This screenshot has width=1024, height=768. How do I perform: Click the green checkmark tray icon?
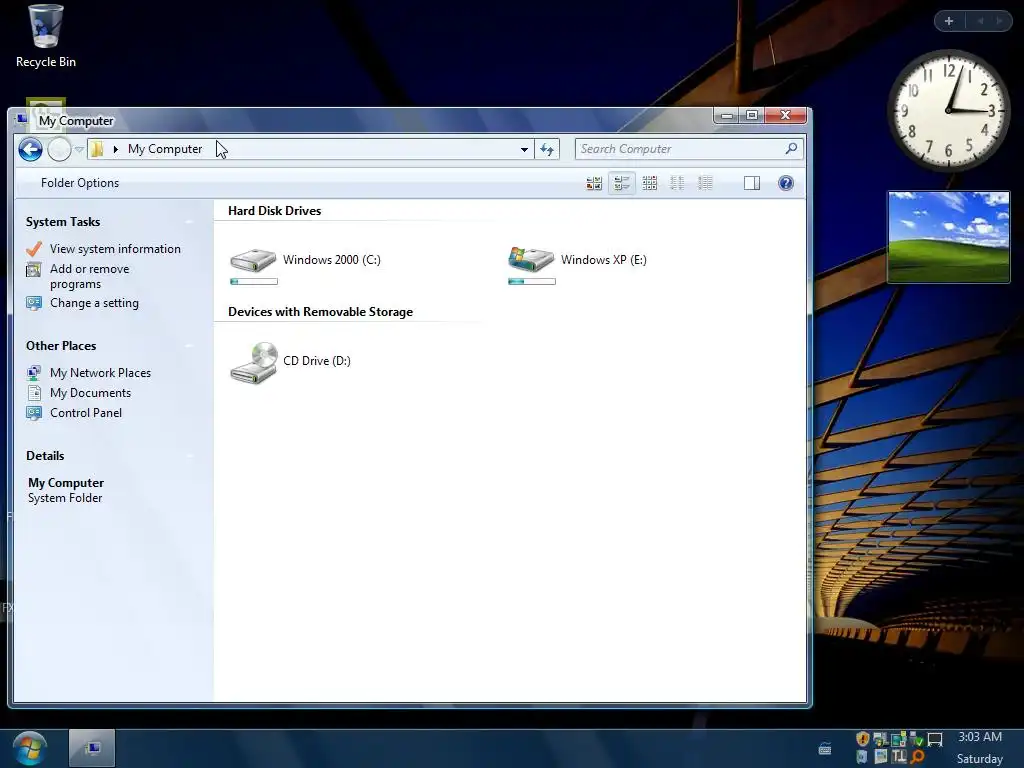click(917, 739)
